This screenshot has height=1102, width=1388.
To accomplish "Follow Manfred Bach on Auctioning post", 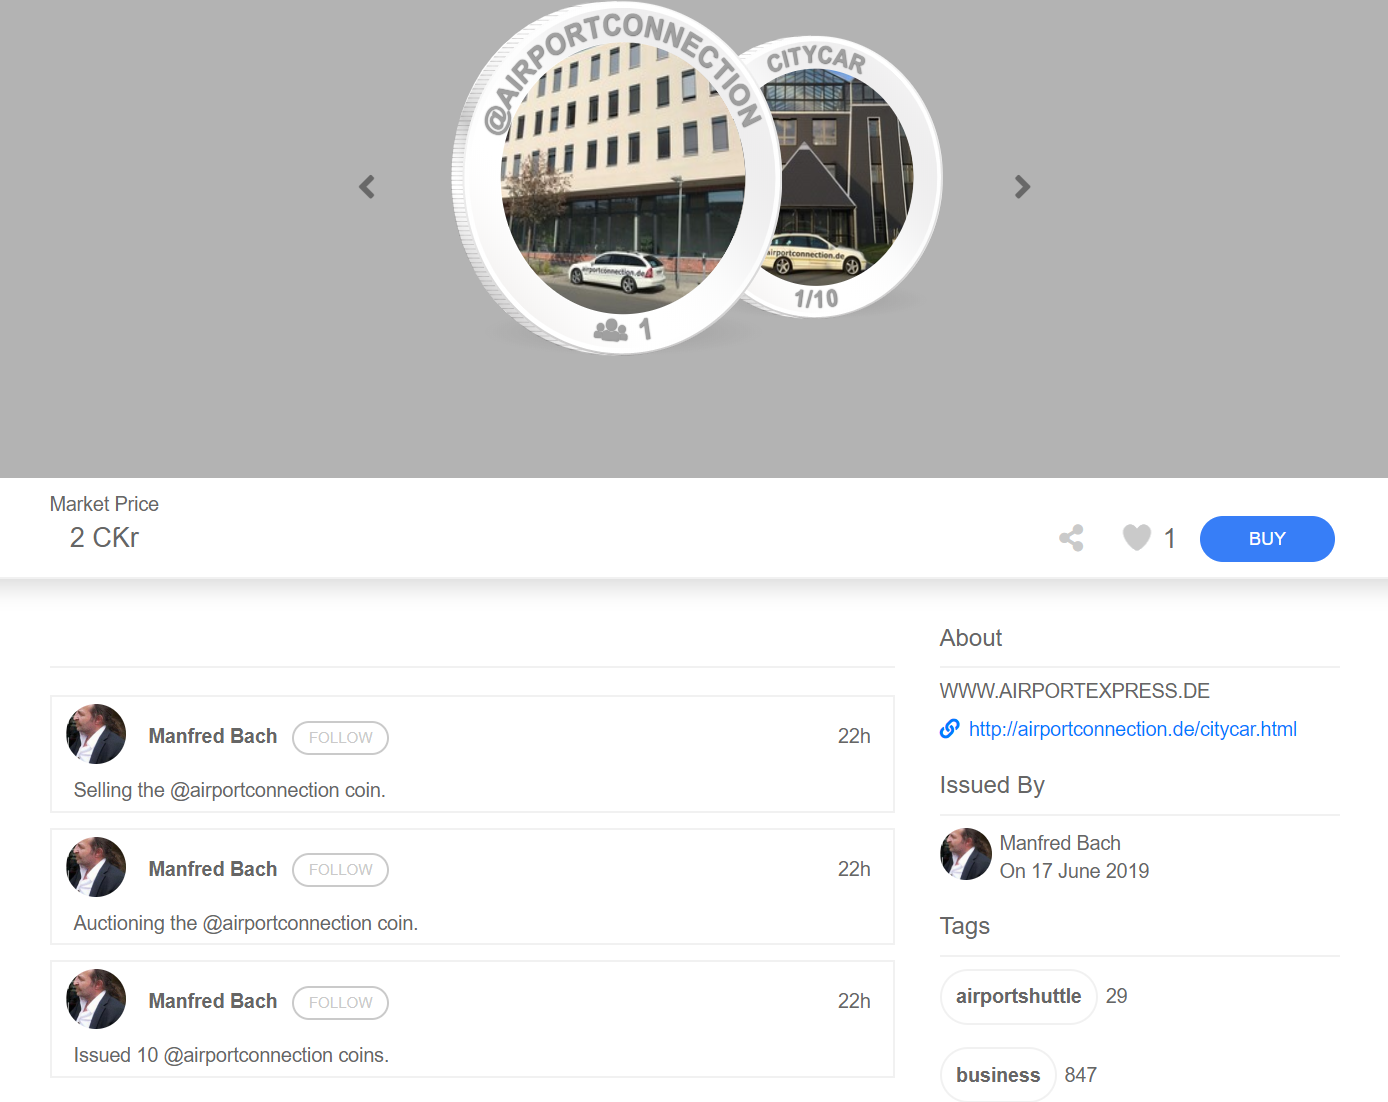I will (340, 870).
